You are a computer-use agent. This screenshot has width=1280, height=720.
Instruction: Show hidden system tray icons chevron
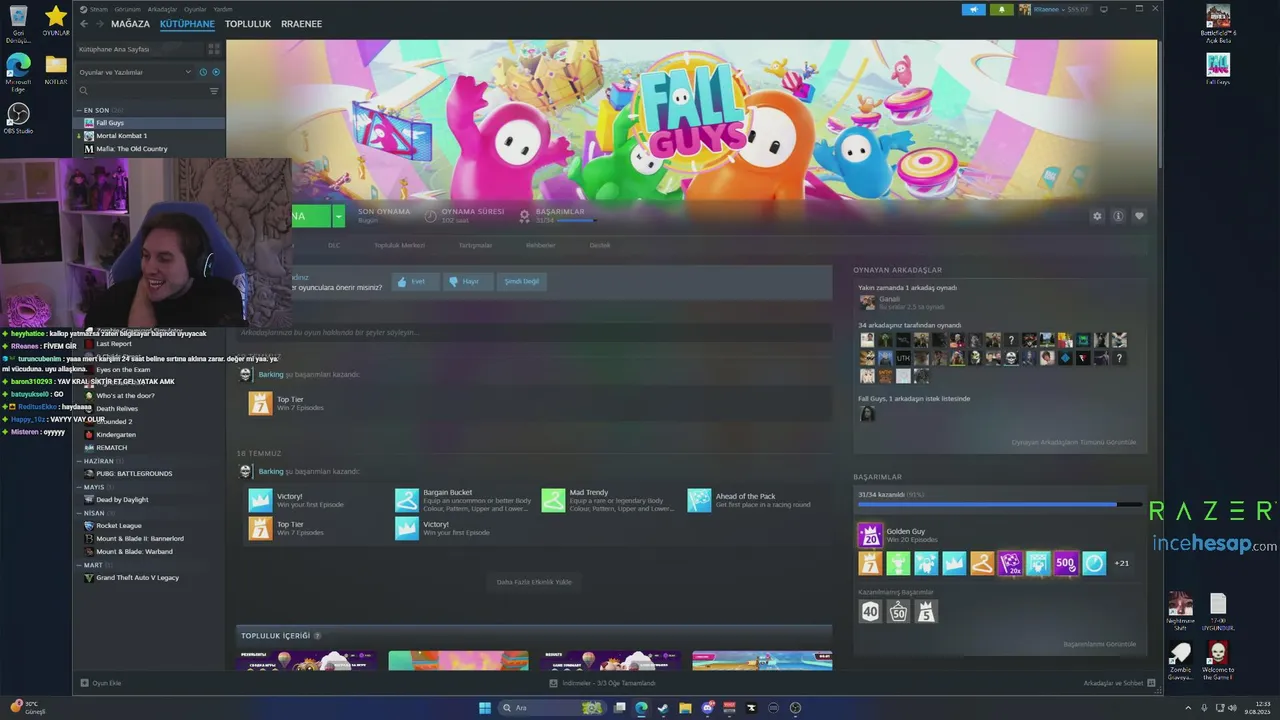1188,708
